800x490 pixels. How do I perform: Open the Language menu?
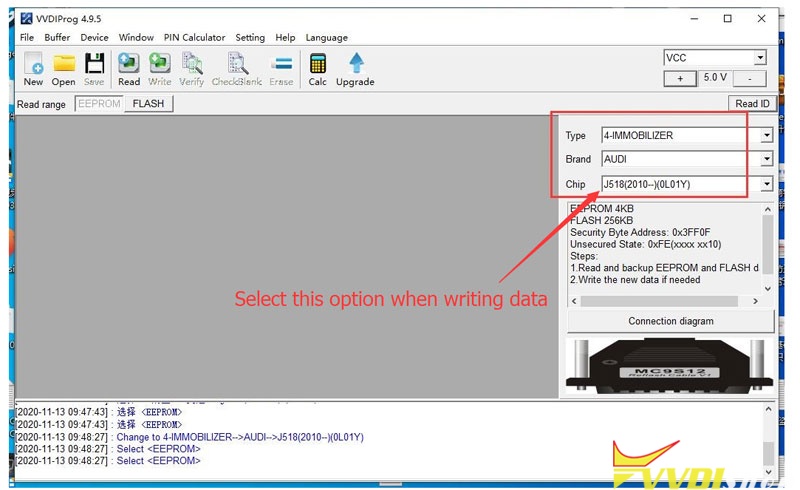pos(327,37)
